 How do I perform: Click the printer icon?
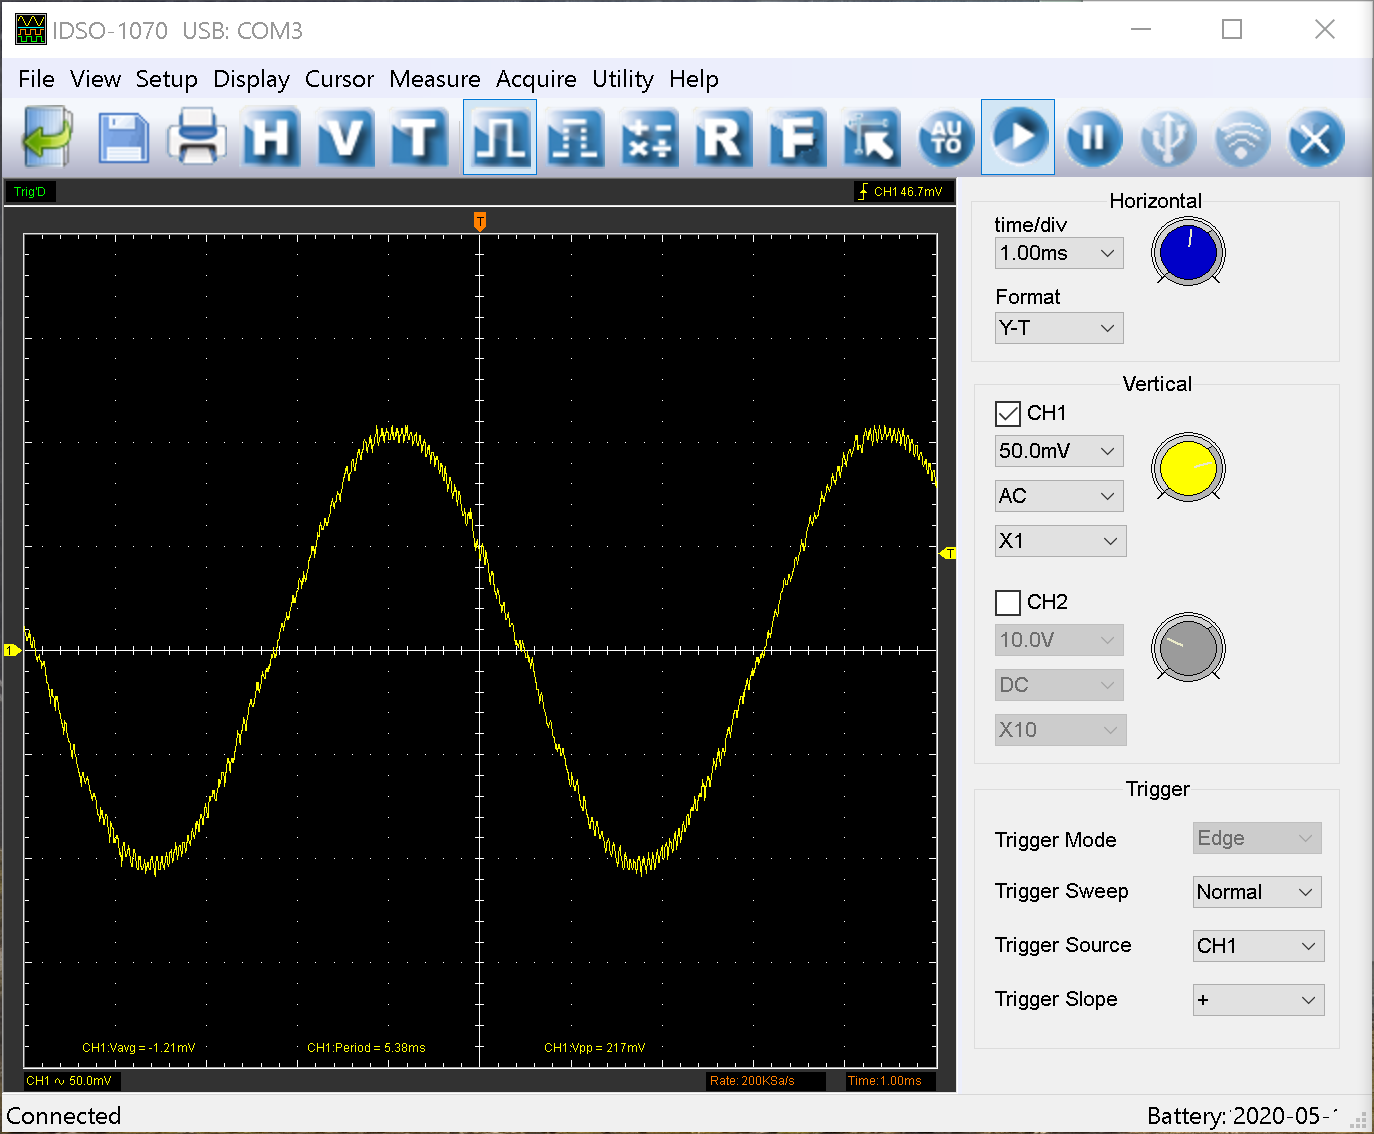tap(196, 137)
